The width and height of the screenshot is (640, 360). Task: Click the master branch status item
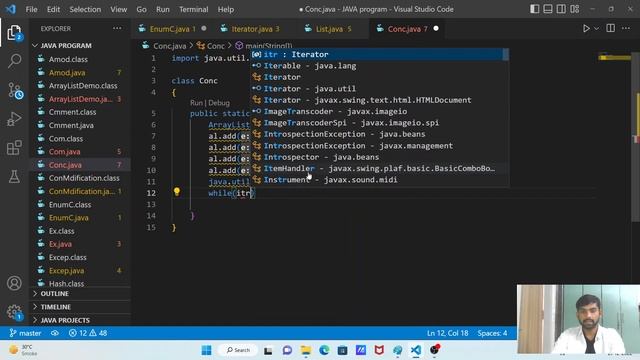(25, 333)
